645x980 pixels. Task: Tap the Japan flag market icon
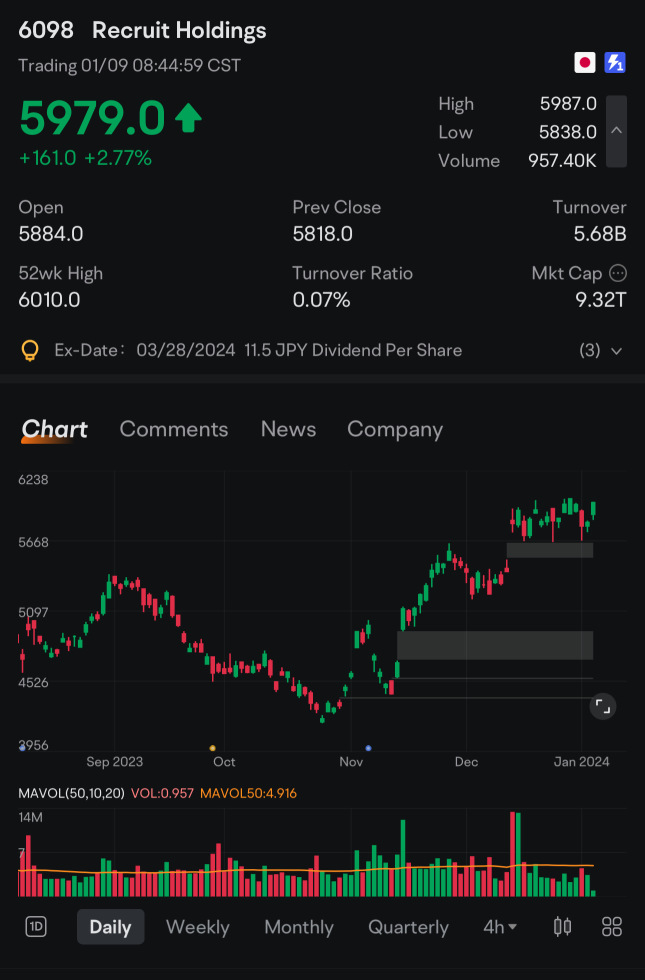584,63
